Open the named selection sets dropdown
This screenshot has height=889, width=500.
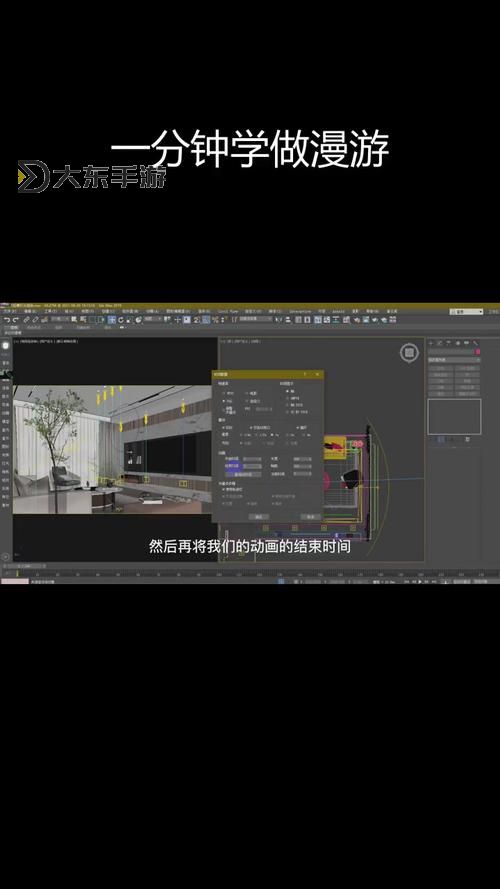pyautogui.click(x=256, y=319)
